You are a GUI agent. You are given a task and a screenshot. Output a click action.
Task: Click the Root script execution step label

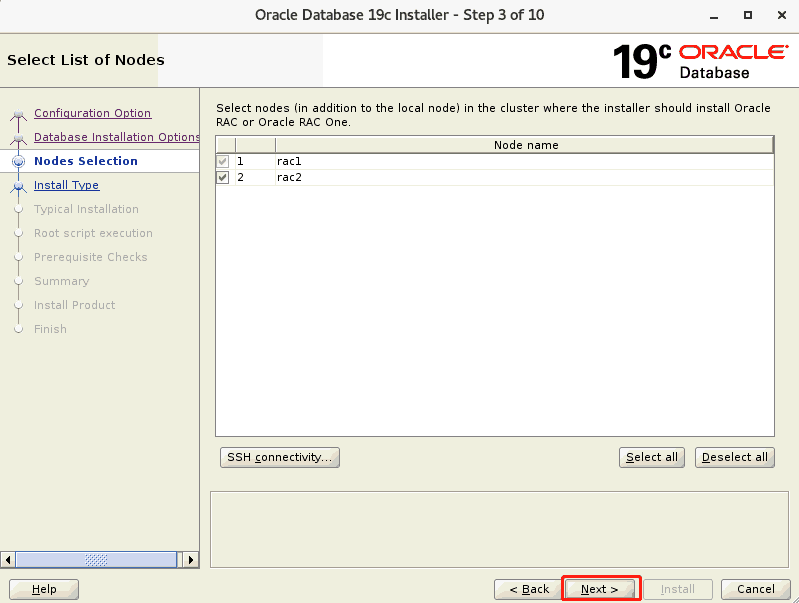coord(93,233)
